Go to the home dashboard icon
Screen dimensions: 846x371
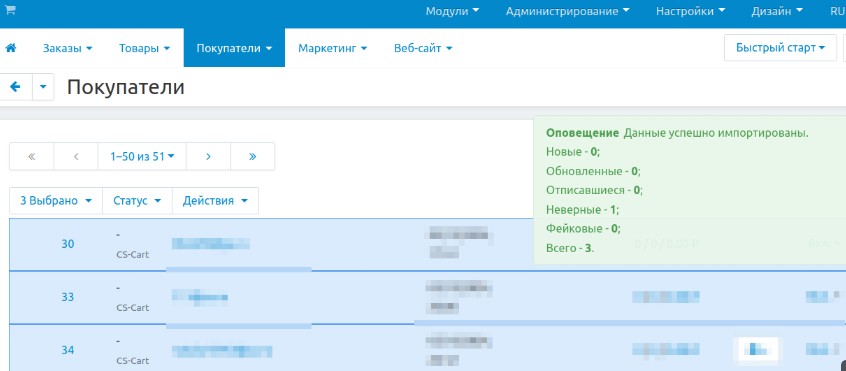click(11, 48)
